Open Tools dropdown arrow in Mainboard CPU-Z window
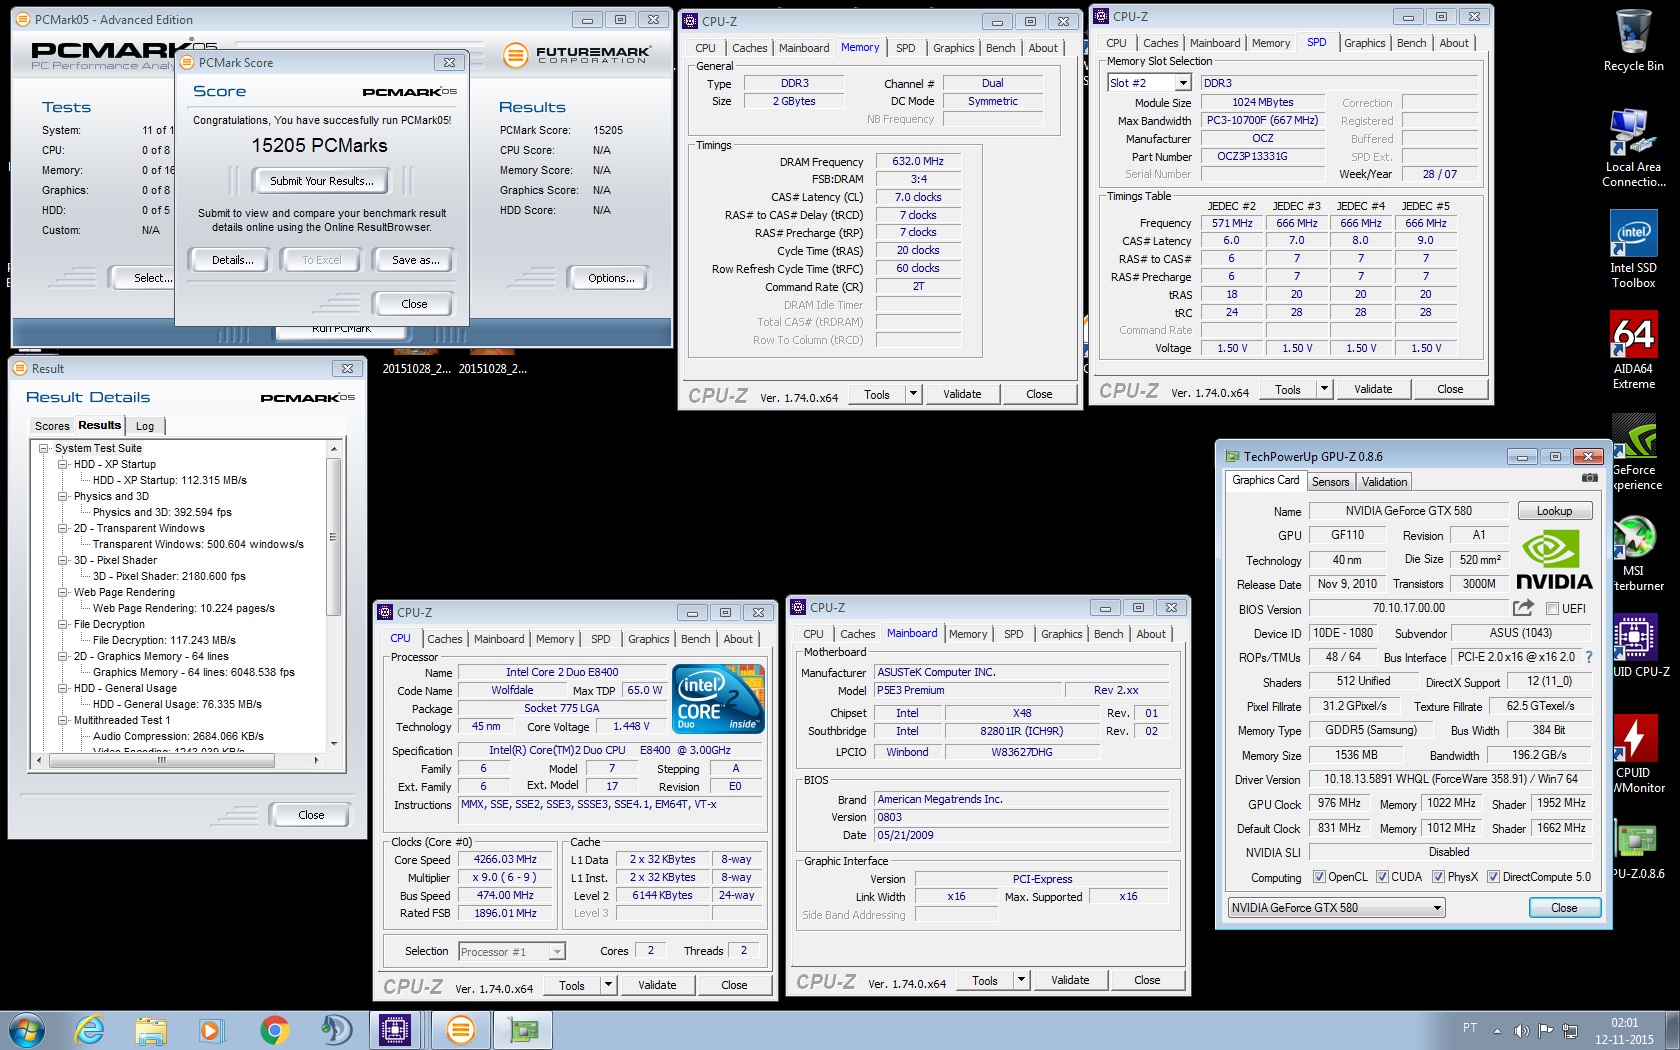The width and height of the screenshot is (1680, 1050). tap(1021, 980)
